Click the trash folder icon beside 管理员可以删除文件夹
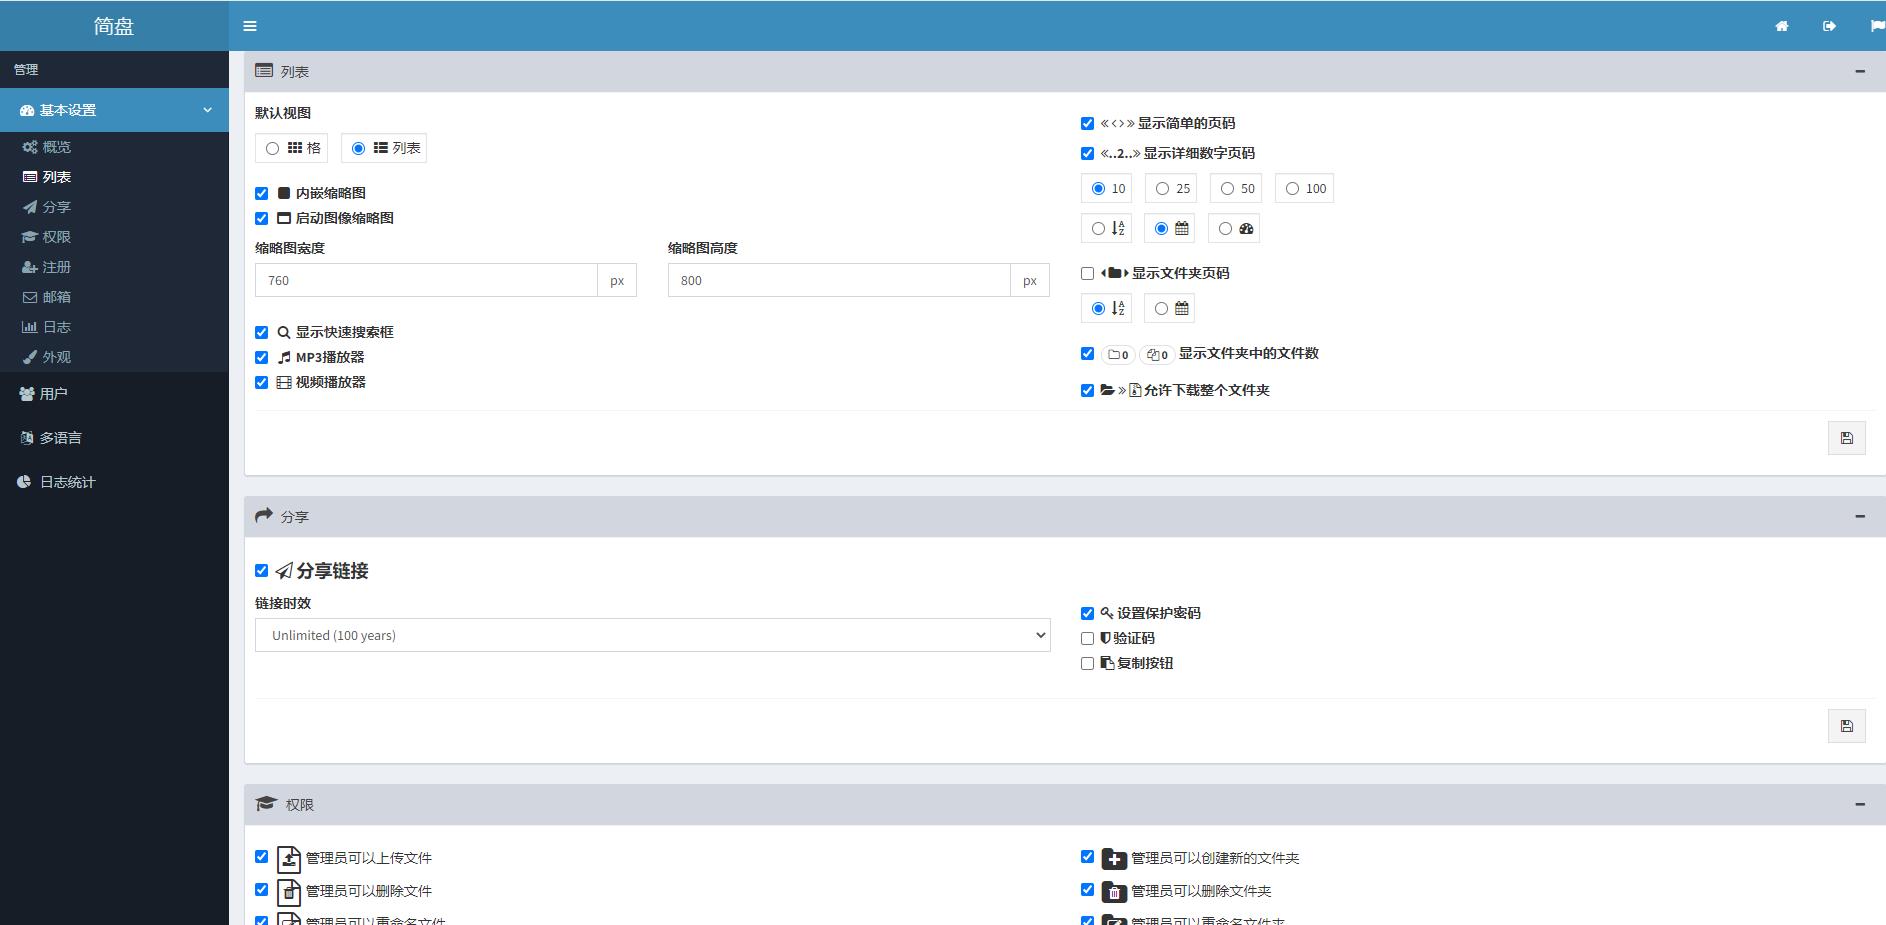Image resolution: width=1886 pixels, height=925 pixels. pyautogui.click(x=1114, y=892)
